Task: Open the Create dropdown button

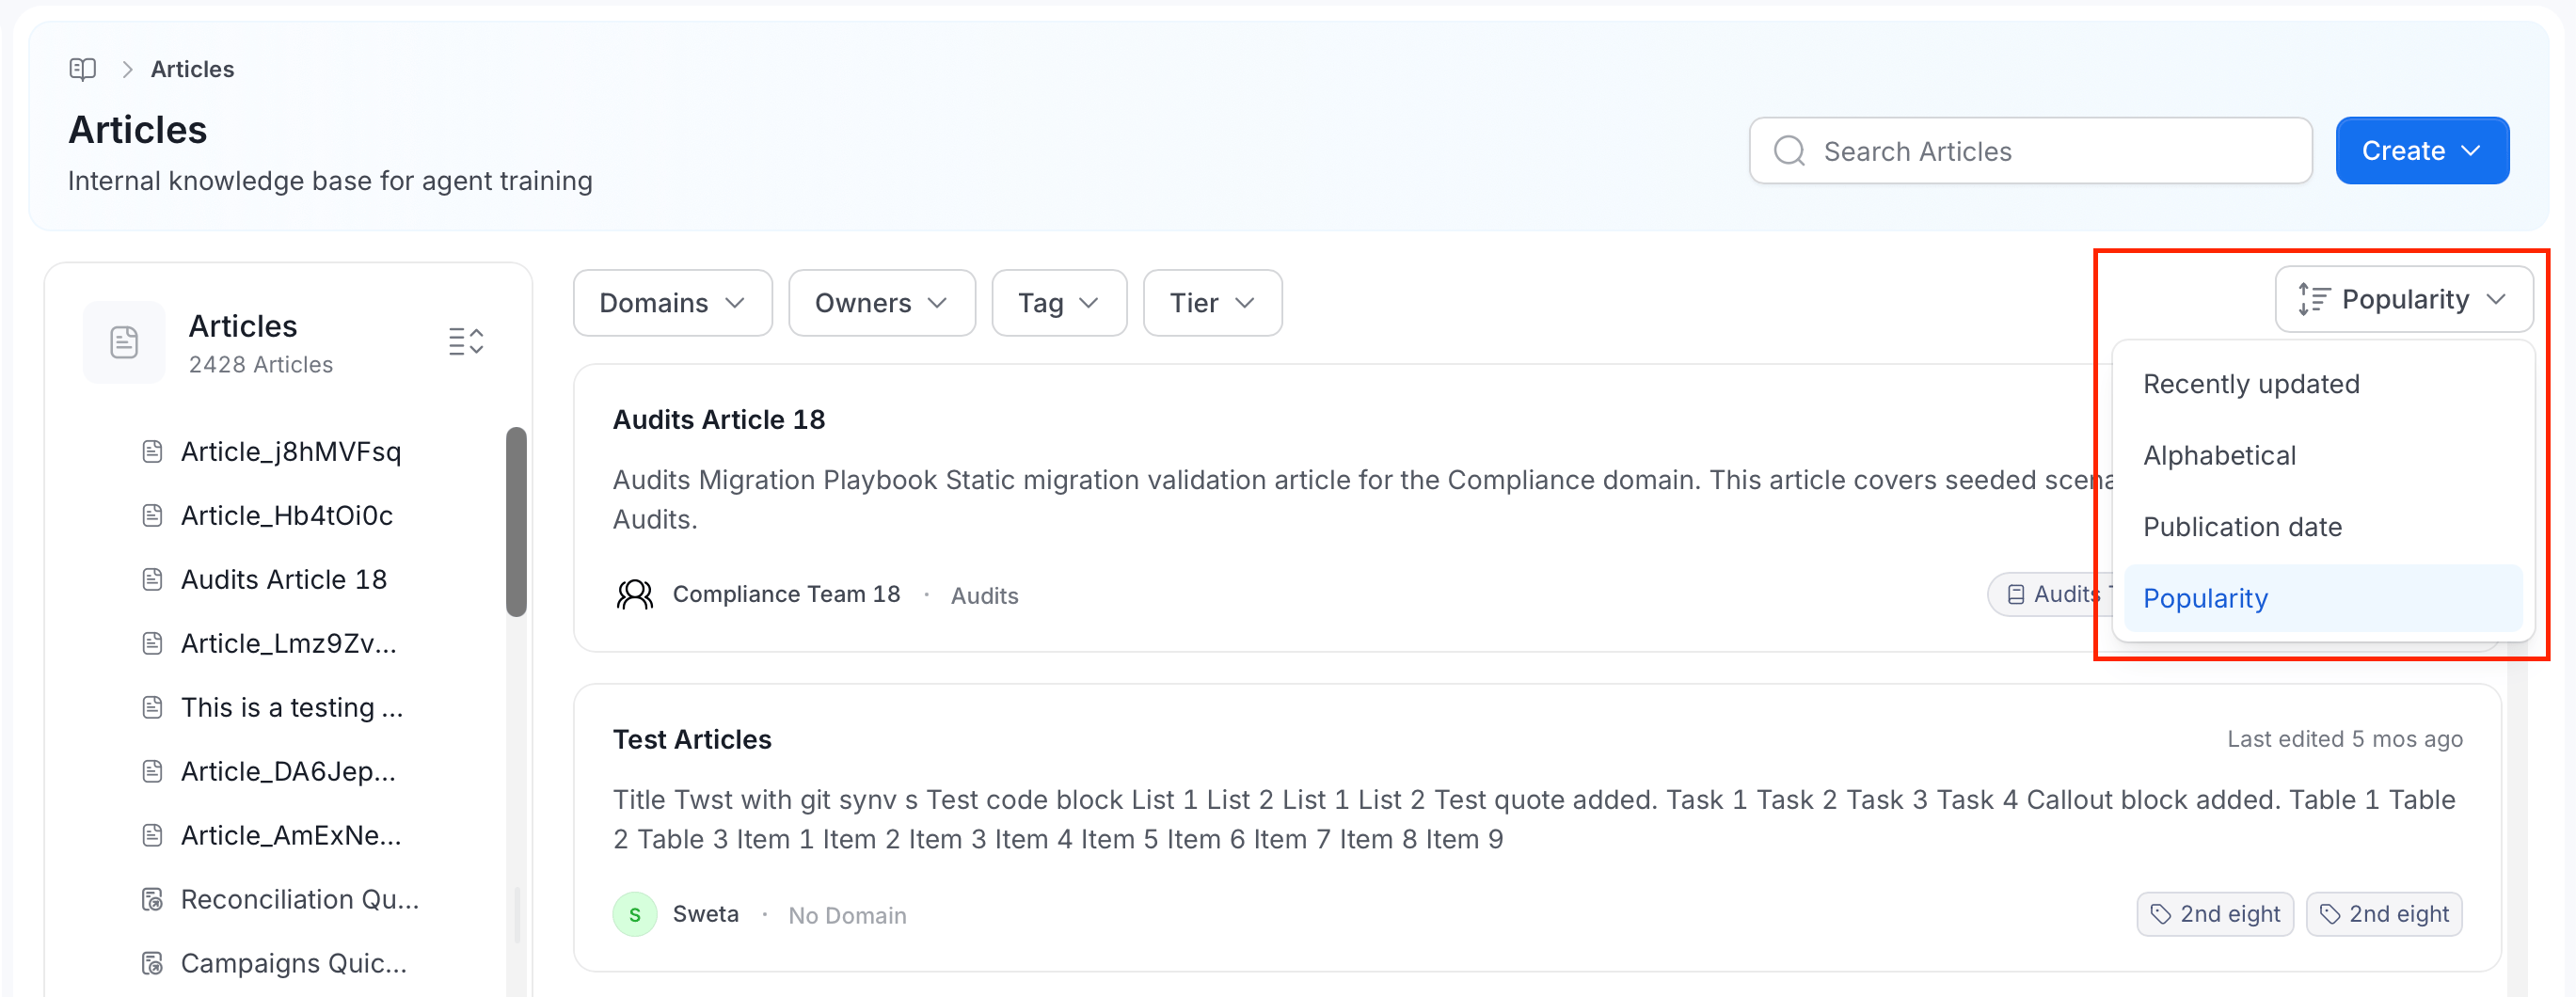Action: click(x=2421, y=151)
